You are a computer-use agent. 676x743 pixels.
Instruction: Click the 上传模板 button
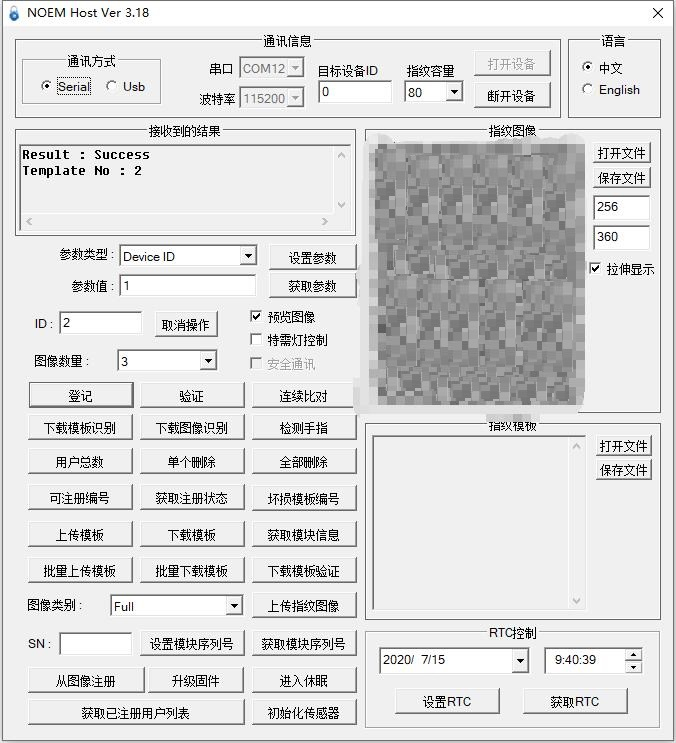pos(80,535)
